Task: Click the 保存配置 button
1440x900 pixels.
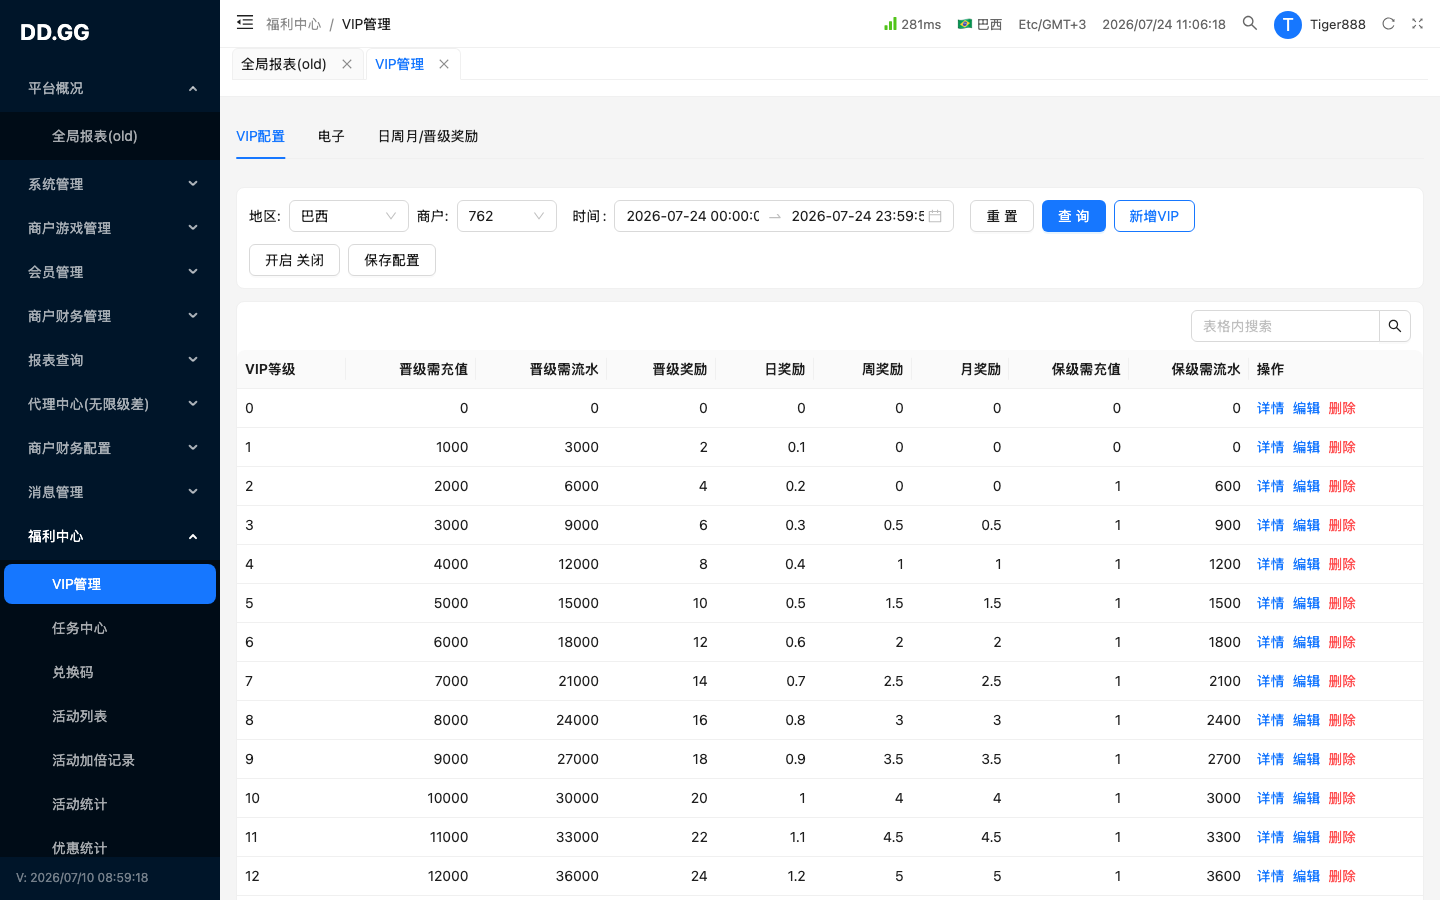Action: pos(392,260)
